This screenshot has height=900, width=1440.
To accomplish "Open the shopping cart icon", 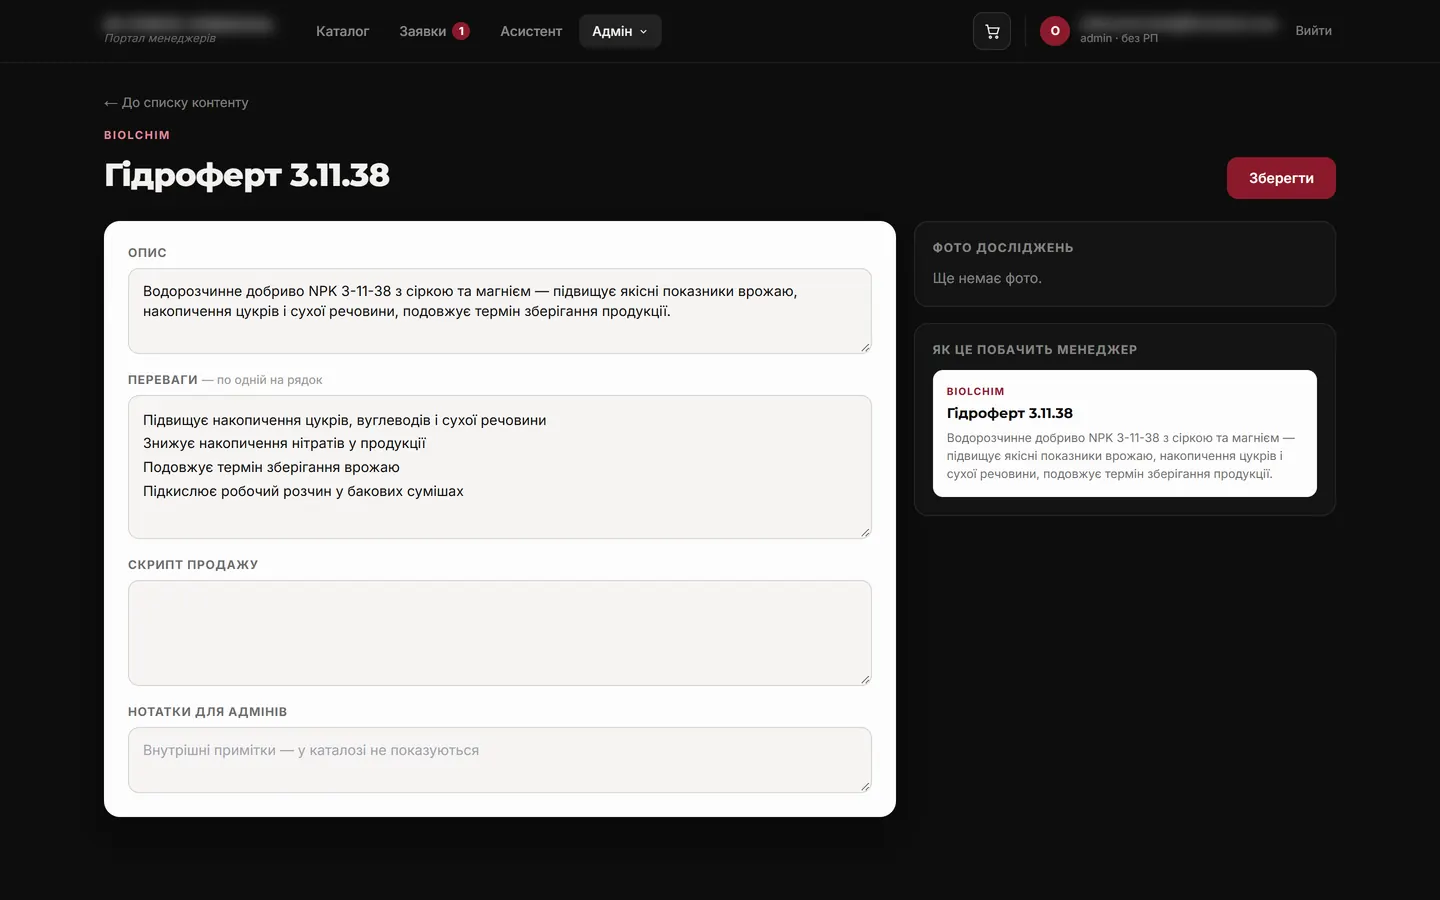I will tap(992, 31).
